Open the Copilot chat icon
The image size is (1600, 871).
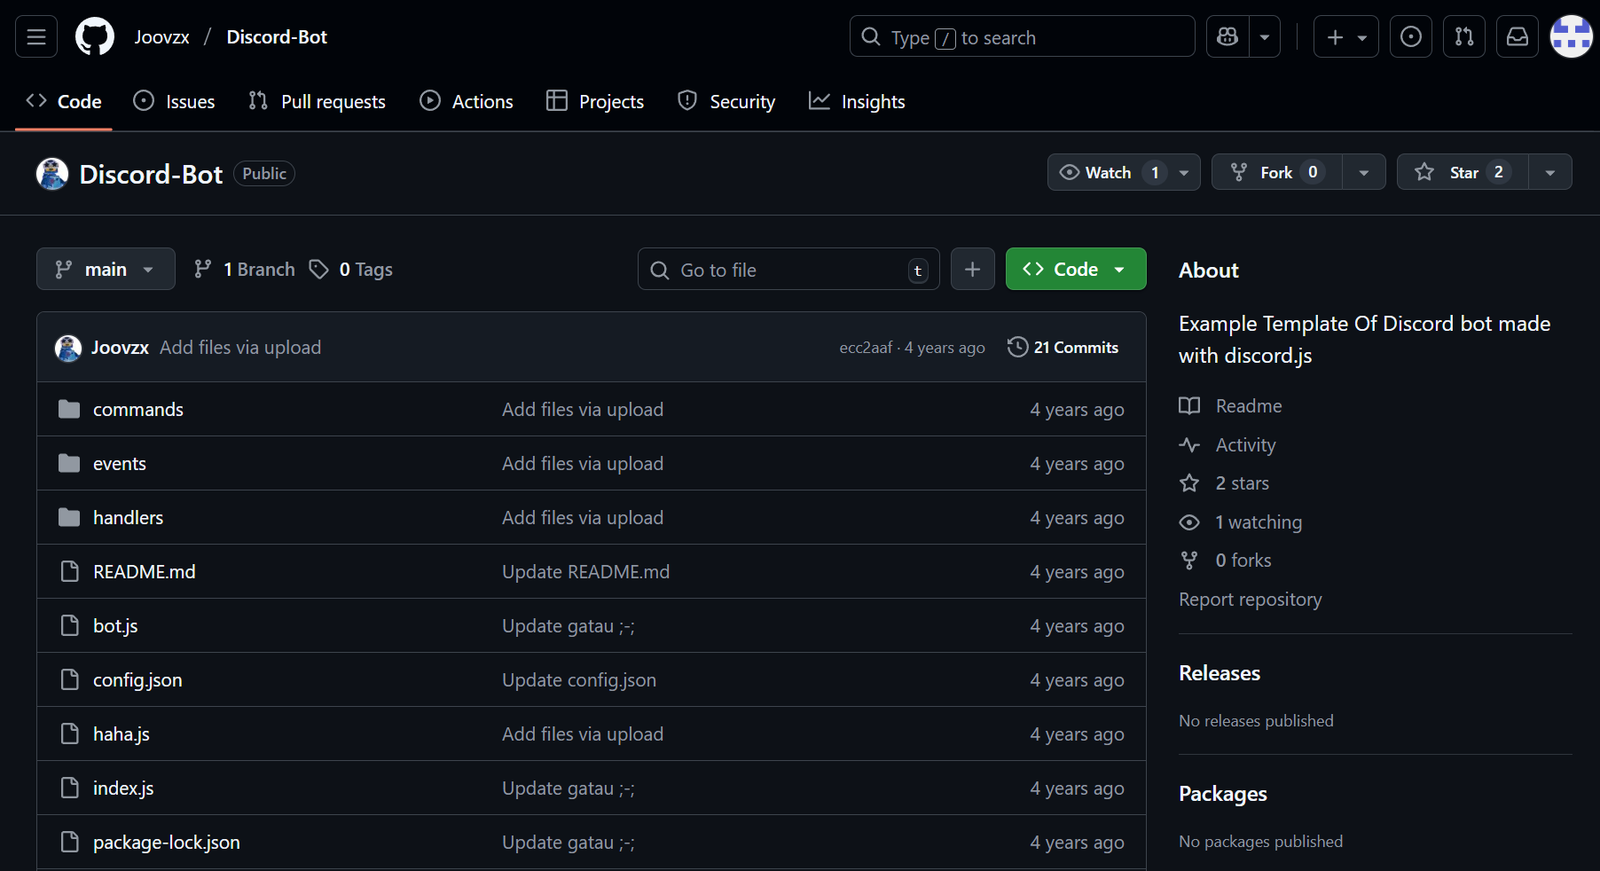(x=1228, y=37)
